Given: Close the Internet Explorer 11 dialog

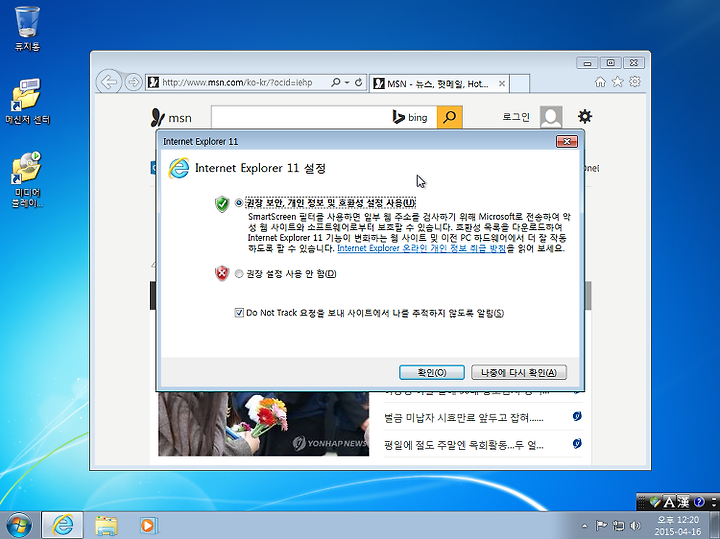Looking at the screenshot, I should pos(567,141).
